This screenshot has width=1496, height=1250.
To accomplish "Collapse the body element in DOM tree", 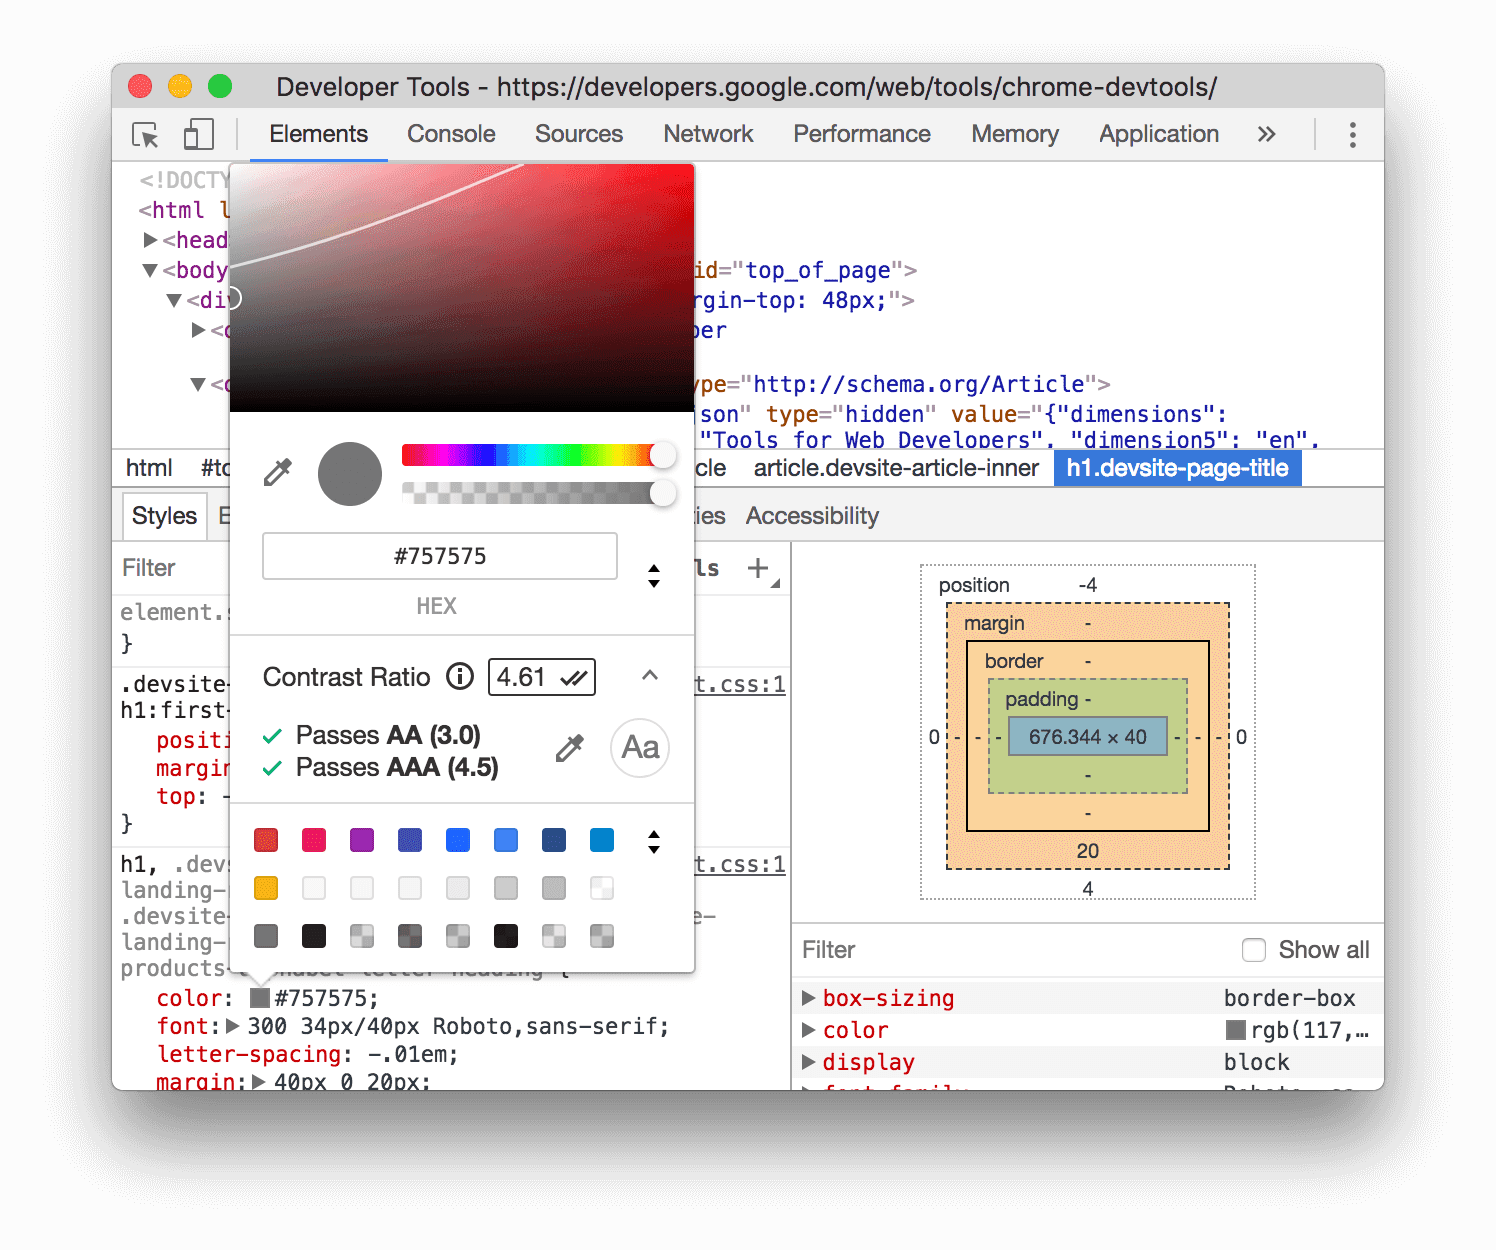I will tap(150, 270).
